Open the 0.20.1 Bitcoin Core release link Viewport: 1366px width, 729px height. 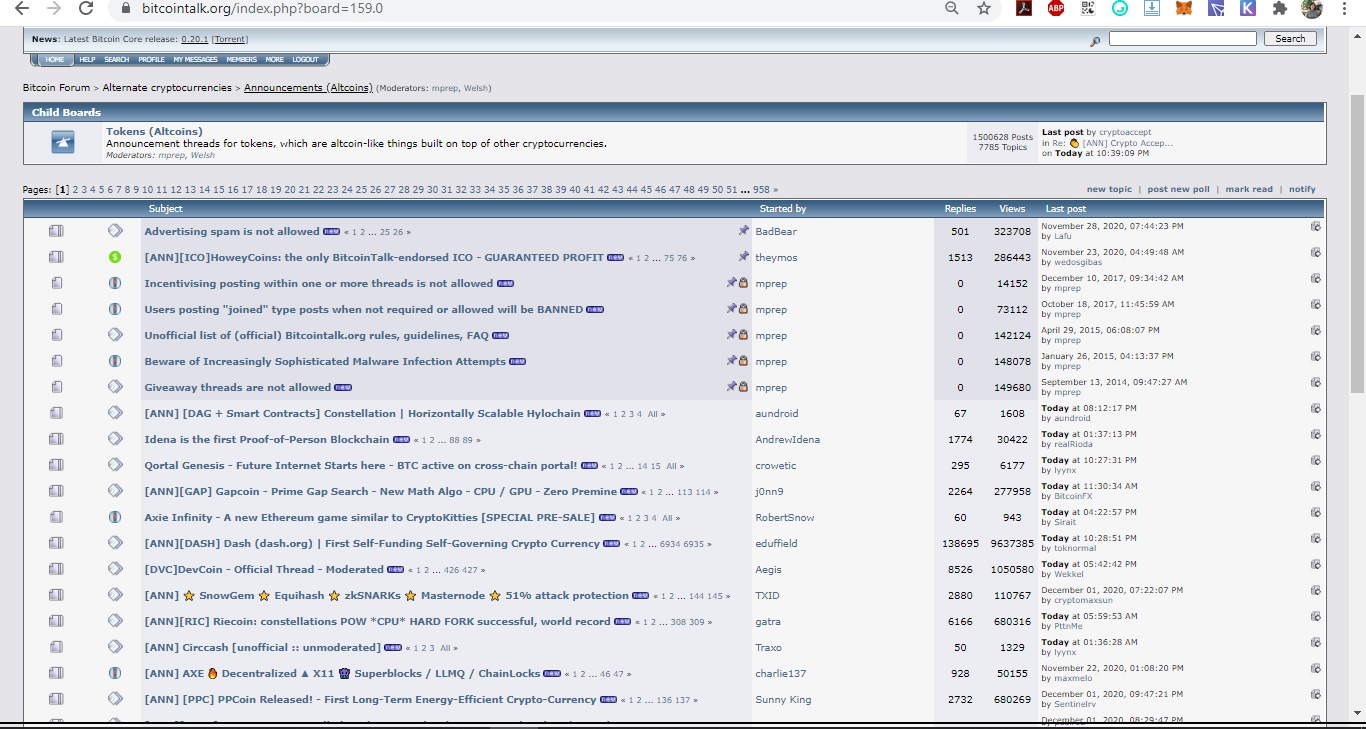tap(194, 39)
